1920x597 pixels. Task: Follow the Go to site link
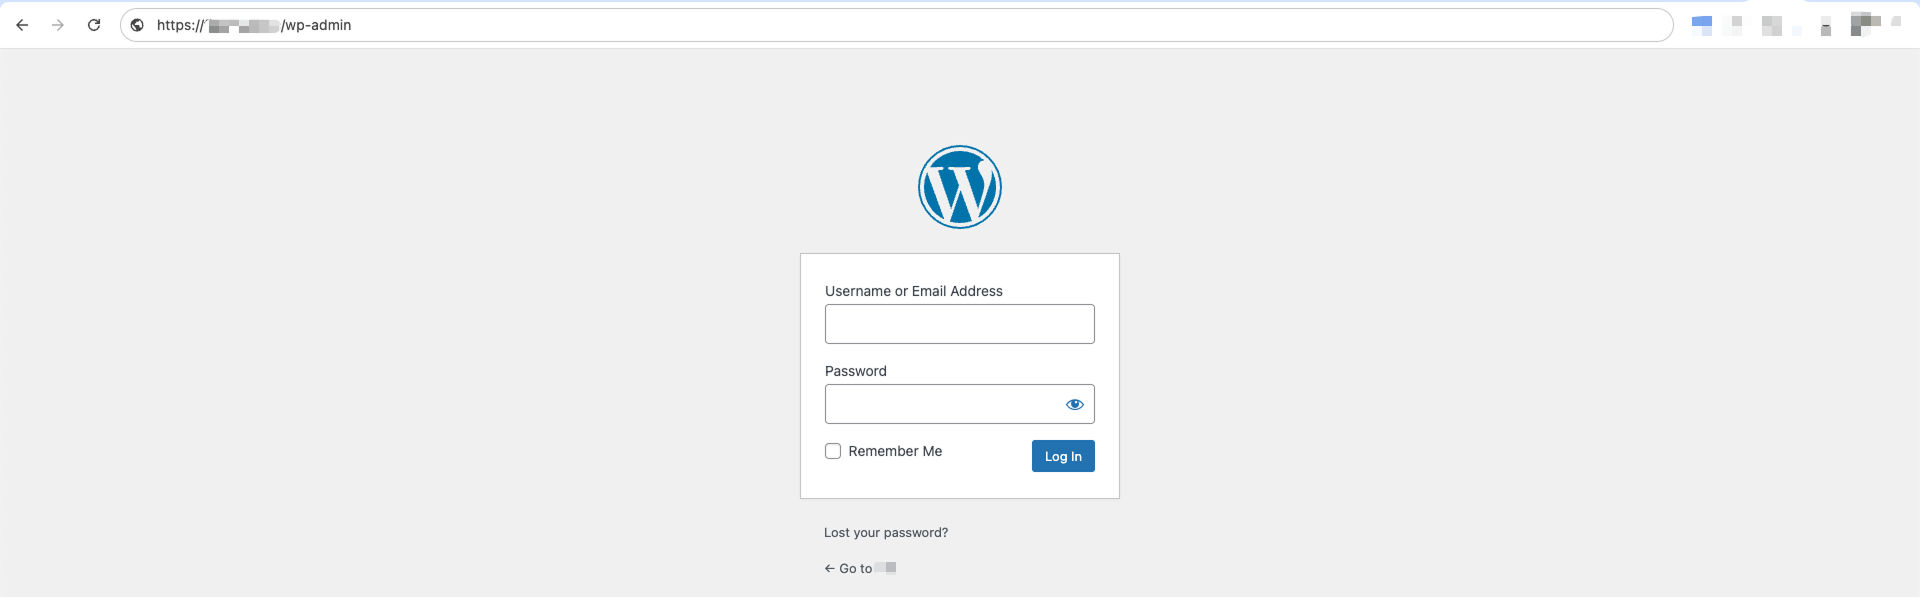860,568
